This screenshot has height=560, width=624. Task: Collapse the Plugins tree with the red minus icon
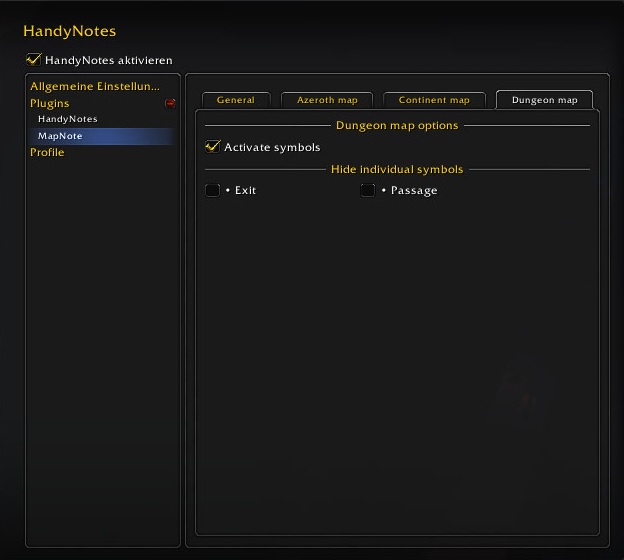[x=170, y=103]
